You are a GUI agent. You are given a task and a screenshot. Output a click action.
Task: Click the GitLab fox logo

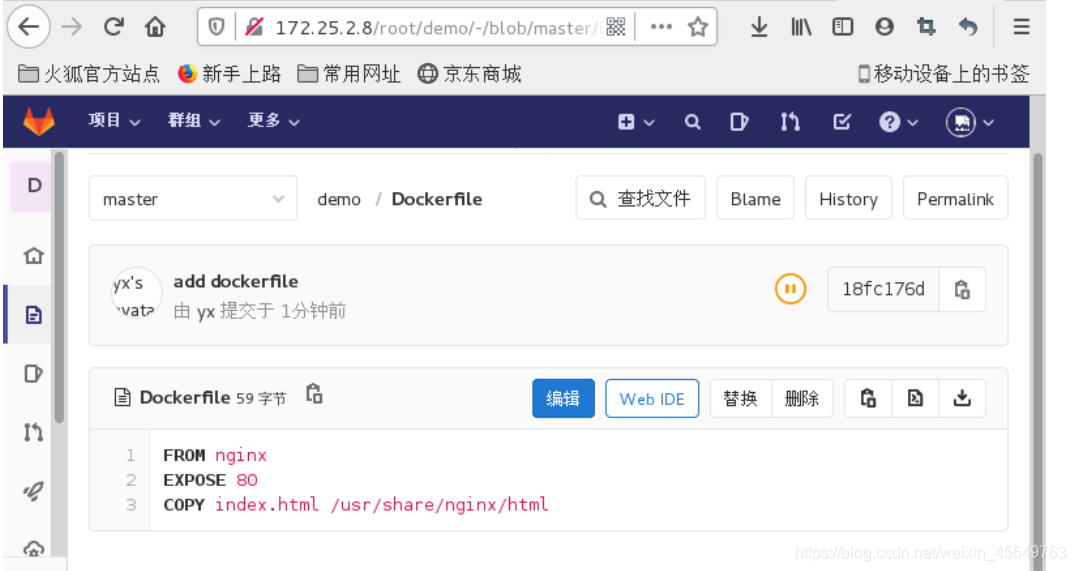[38, 121]
